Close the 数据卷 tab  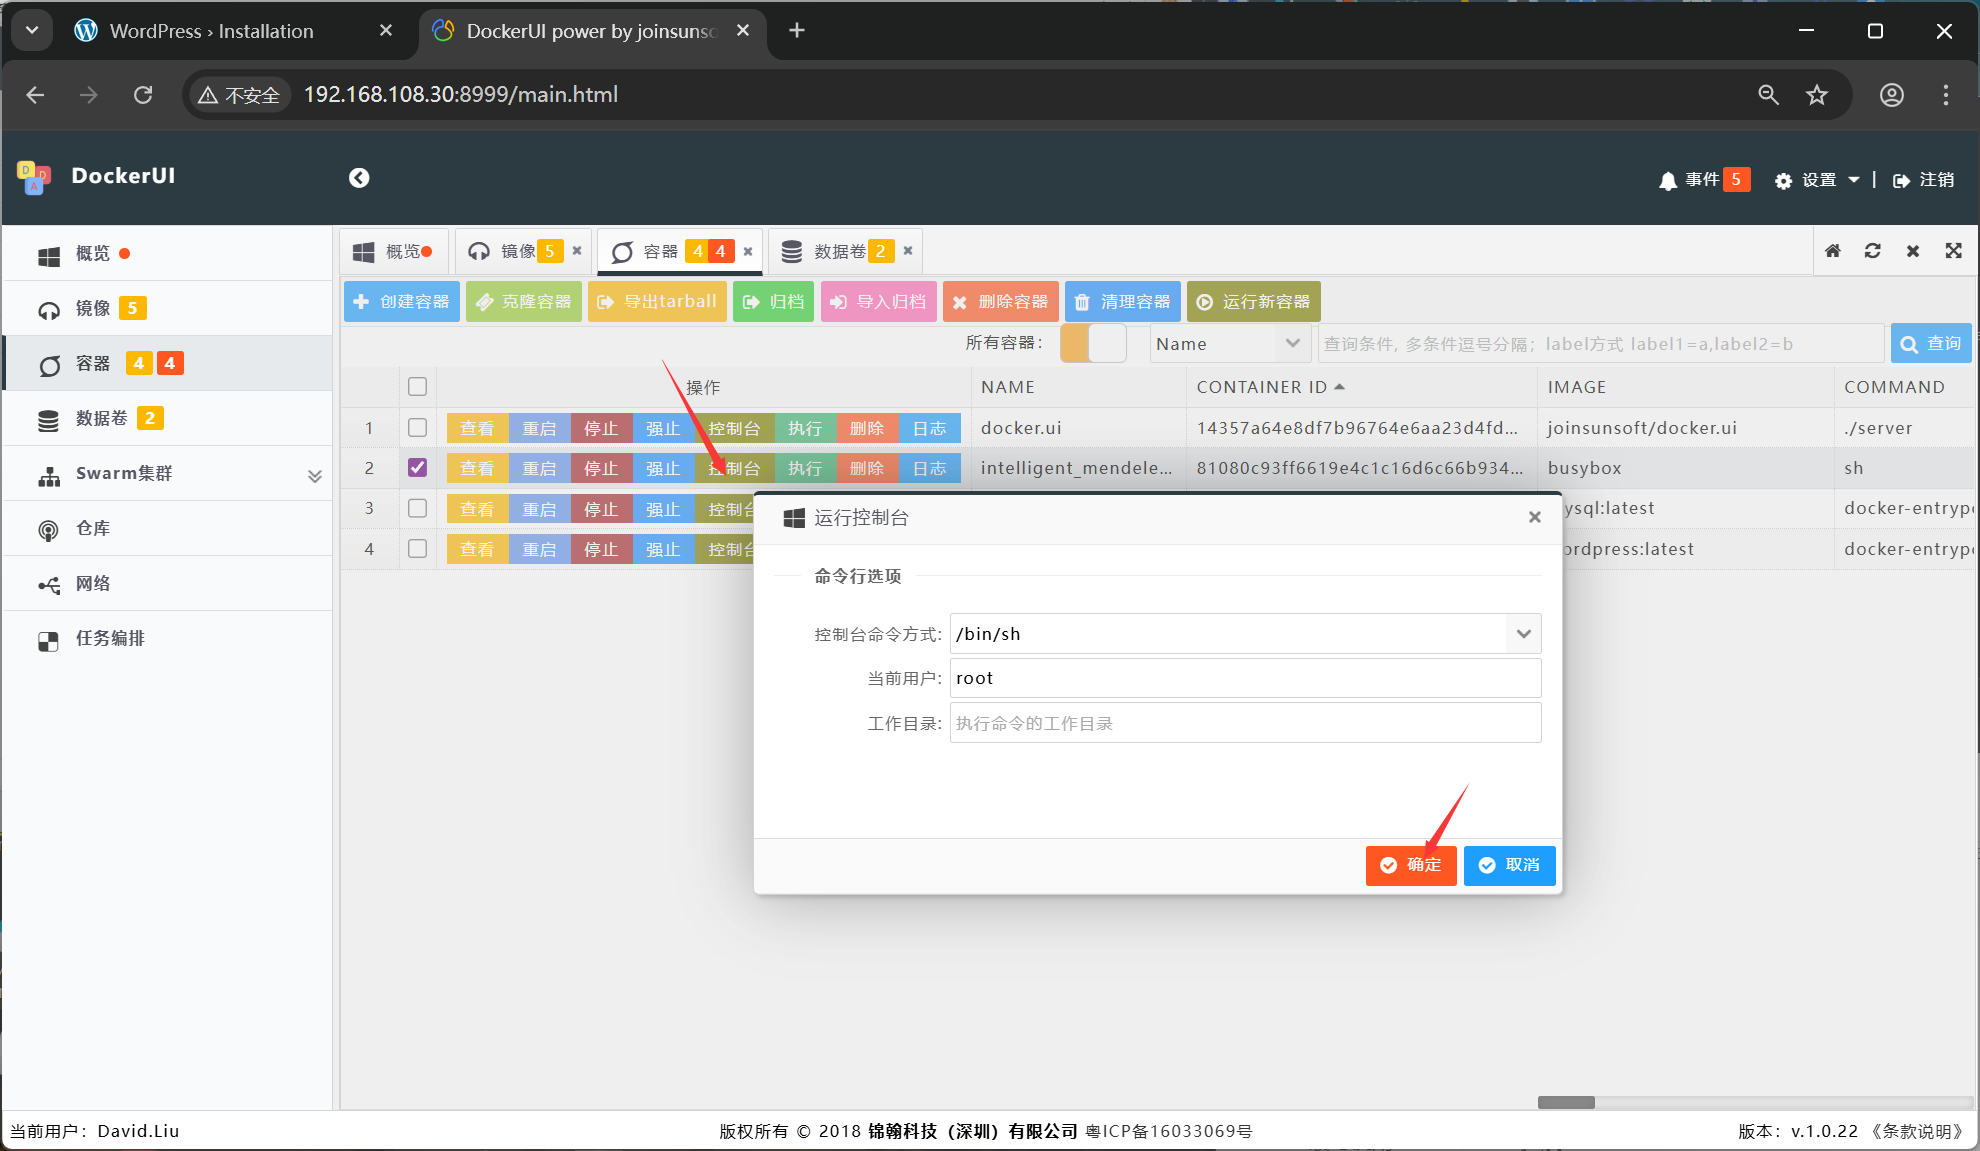tap(908, 251)
